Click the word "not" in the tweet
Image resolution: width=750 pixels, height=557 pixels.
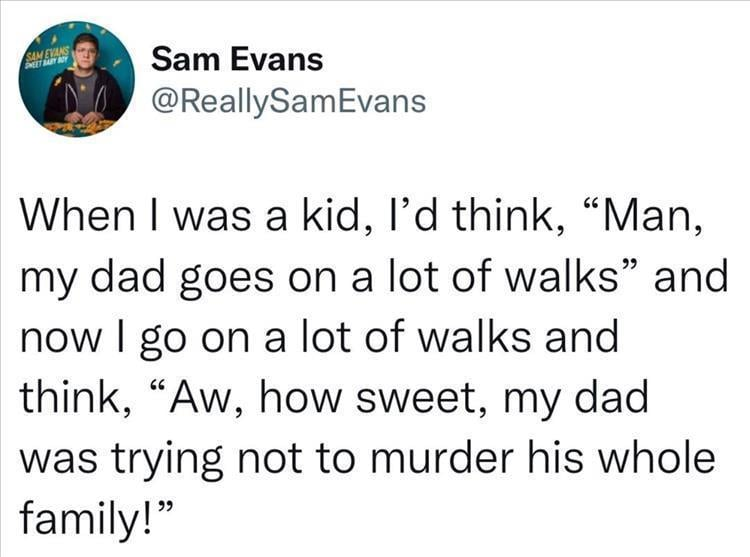269,458
